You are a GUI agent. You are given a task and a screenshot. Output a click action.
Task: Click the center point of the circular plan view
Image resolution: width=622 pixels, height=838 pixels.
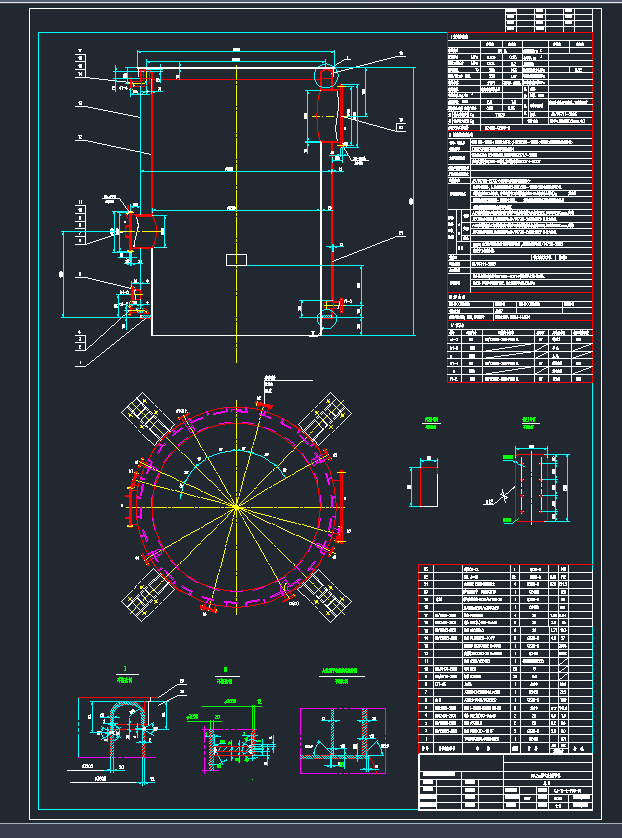pos(236,507)
